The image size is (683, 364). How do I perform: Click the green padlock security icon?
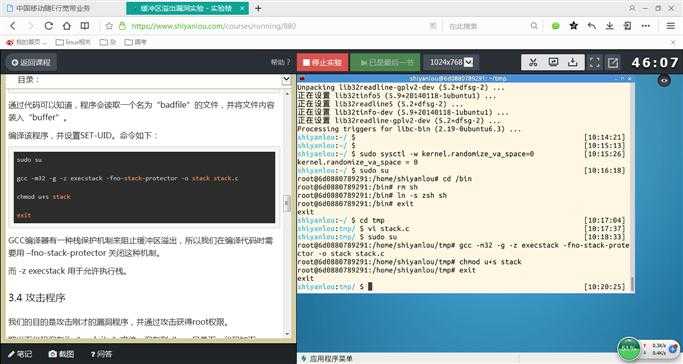coord(122,26)
